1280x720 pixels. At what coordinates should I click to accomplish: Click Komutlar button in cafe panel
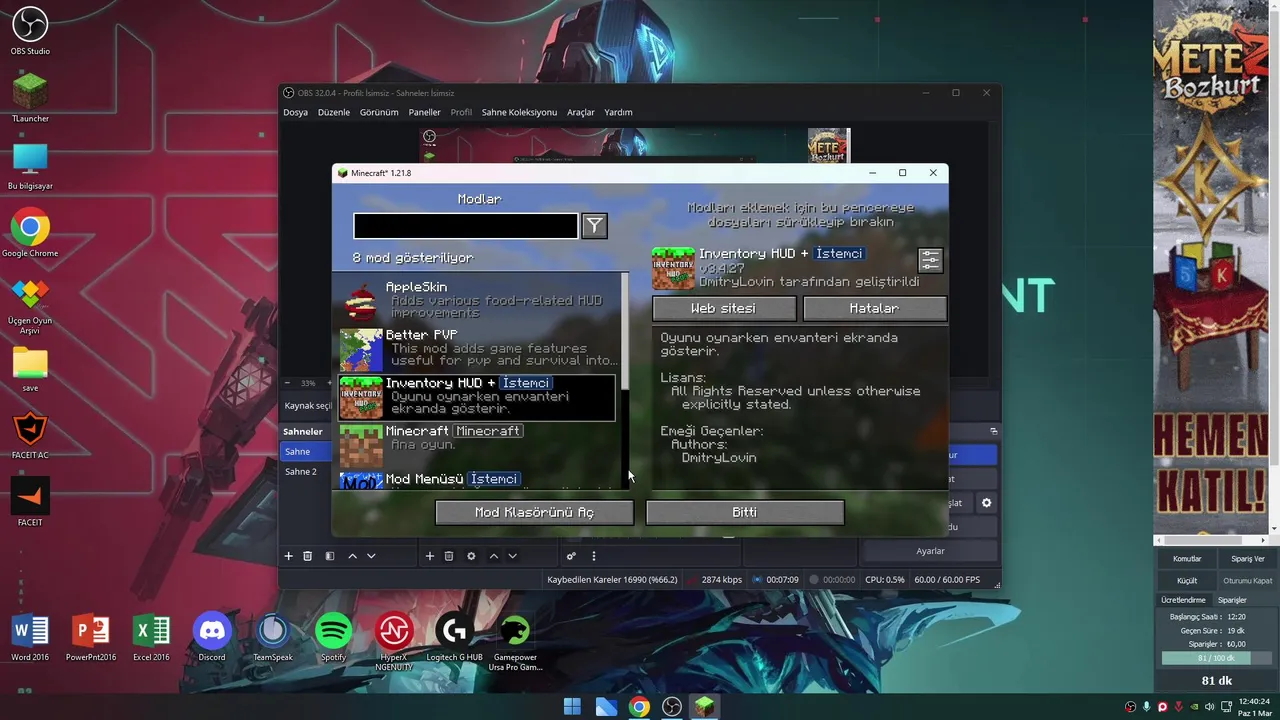tap(1187, 559)
